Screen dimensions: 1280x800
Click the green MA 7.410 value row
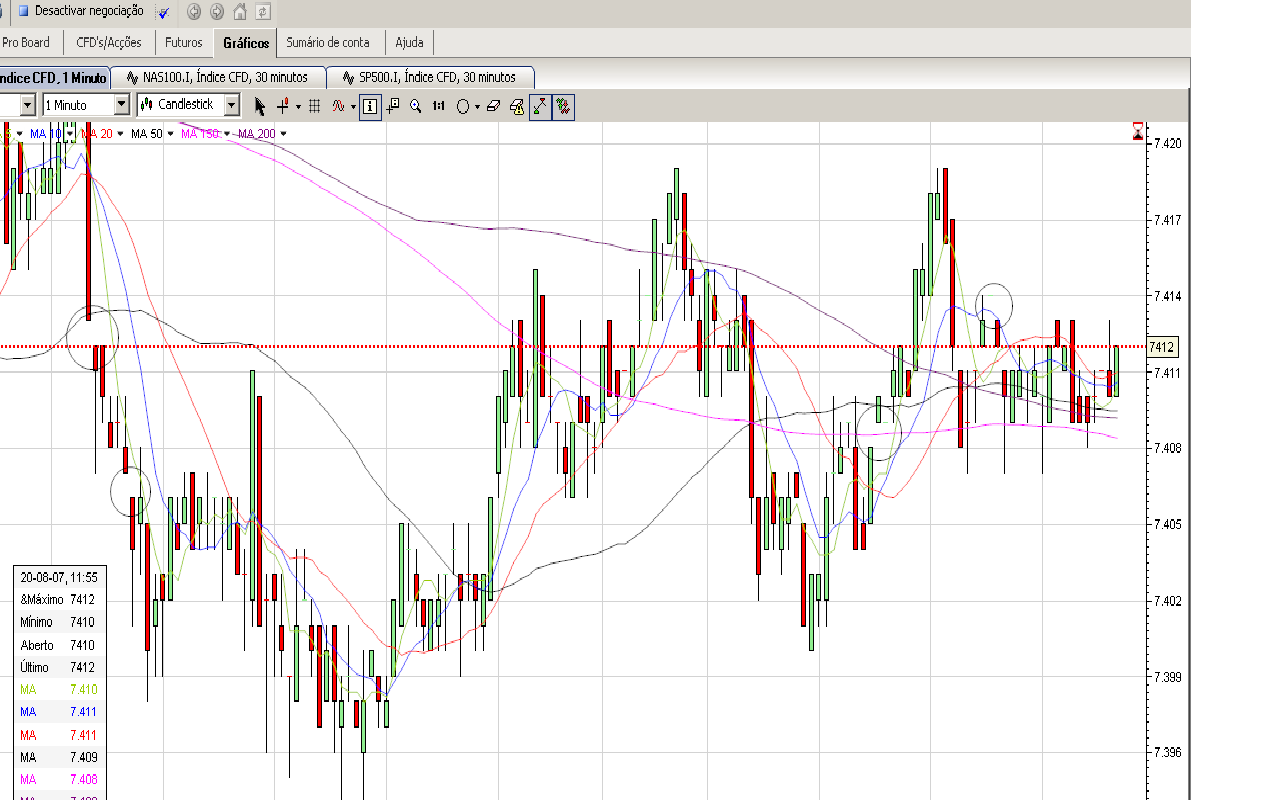coord(58,689)
